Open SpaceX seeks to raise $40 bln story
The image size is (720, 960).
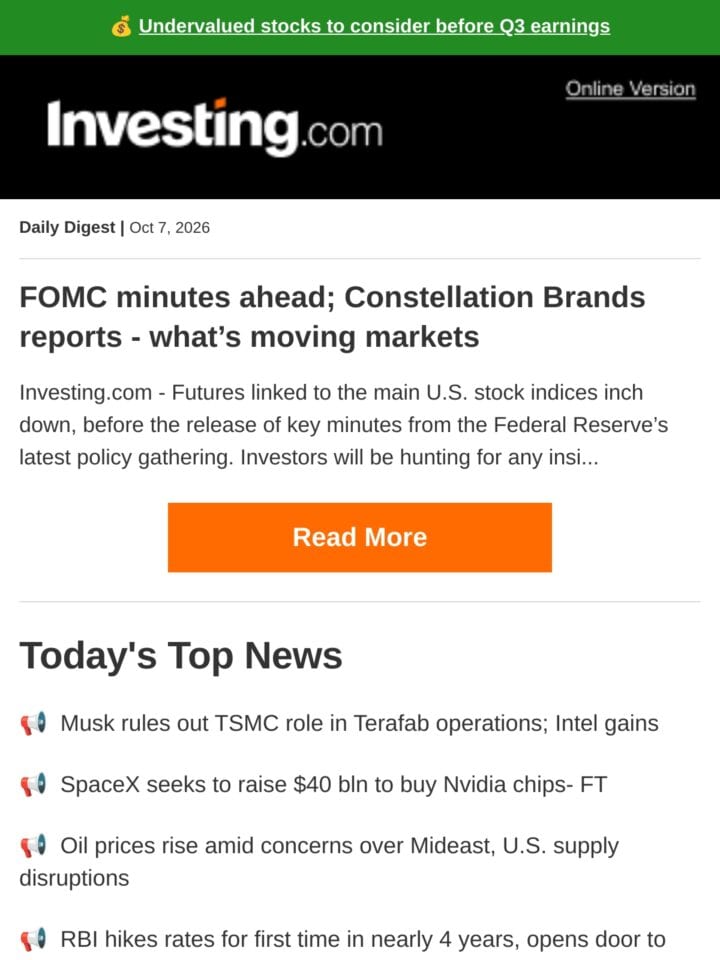click(x=333, y=784)
